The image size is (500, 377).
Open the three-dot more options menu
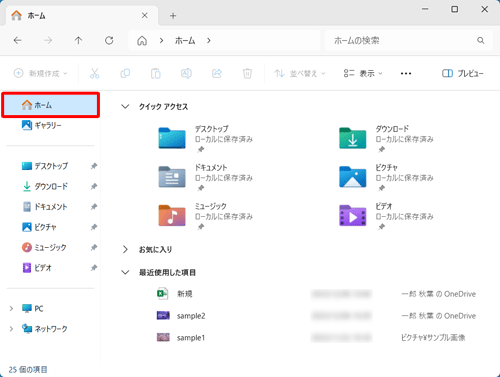[406, 73]
